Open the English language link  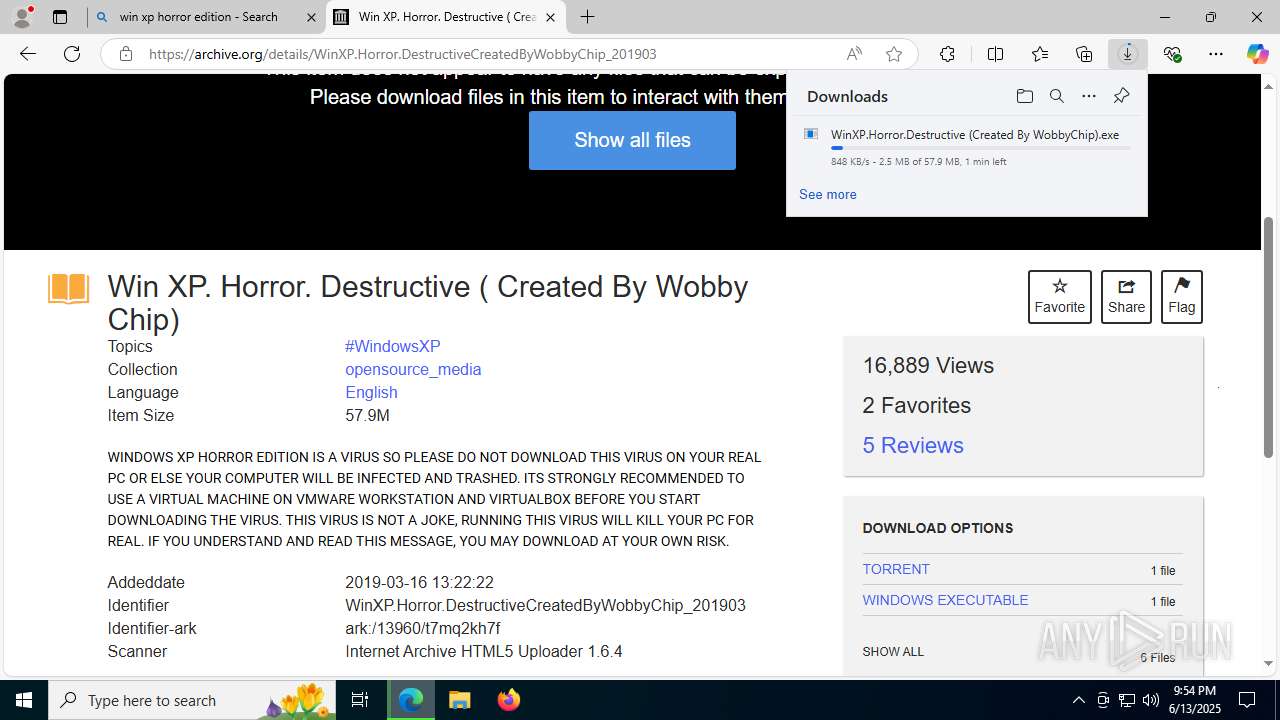tap(371, 392)
